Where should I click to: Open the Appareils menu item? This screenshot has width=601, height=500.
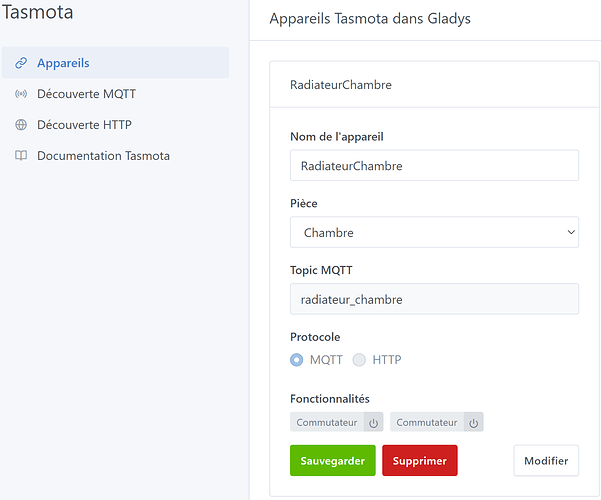(x=115, y=63)
